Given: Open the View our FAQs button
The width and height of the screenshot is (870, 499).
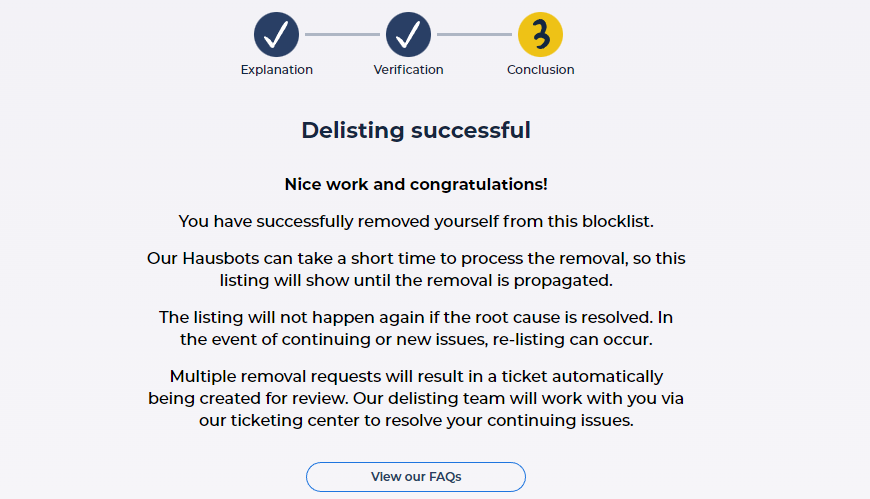Looking at the screenshot, I should [416, 477].
